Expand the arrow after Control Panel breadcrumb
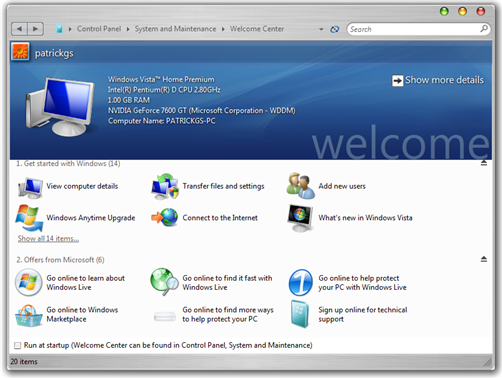The height and width of the screenshot is (378, 502). point(128,29)
